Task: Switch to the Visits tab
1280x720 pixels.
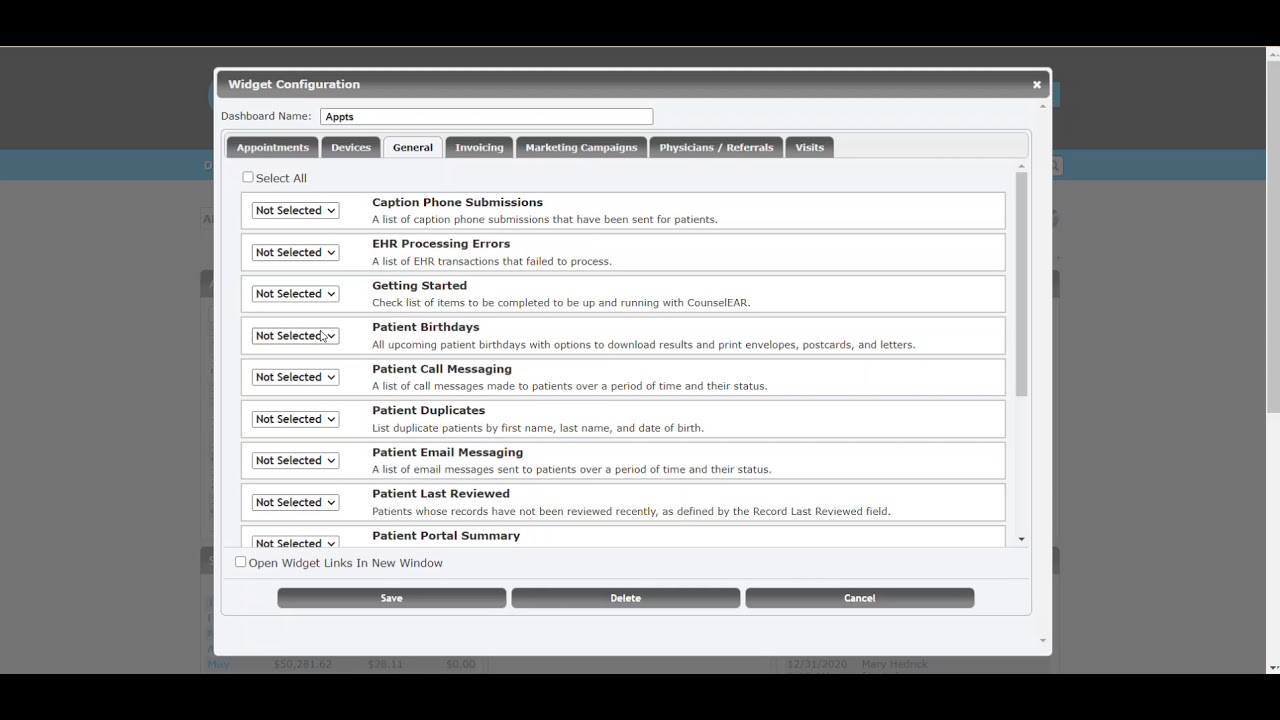Action: (x=810, y=148)
